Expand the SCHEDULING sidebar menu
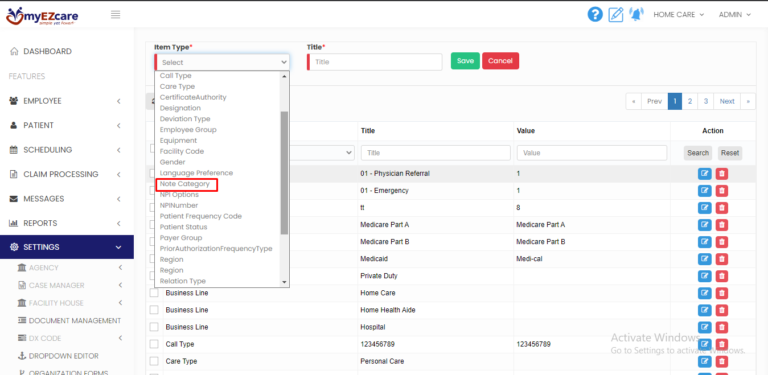This screenshot has width=768, height=375. (67, 150)
